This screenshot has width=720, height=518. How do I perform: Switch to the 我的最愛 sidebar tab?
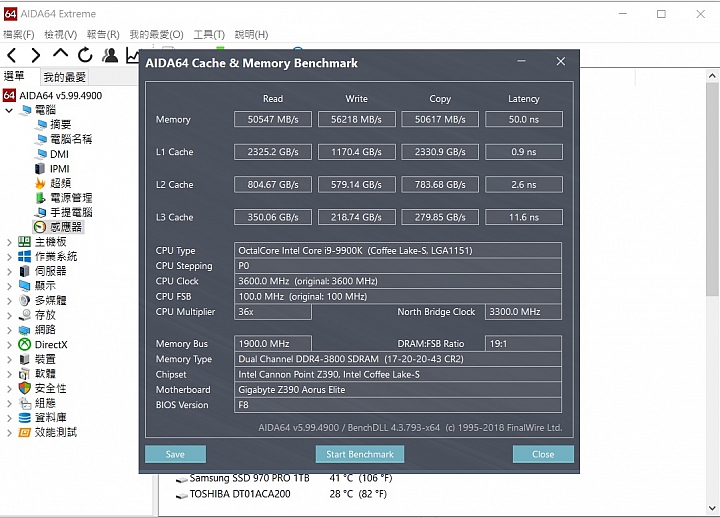point(64,77)
